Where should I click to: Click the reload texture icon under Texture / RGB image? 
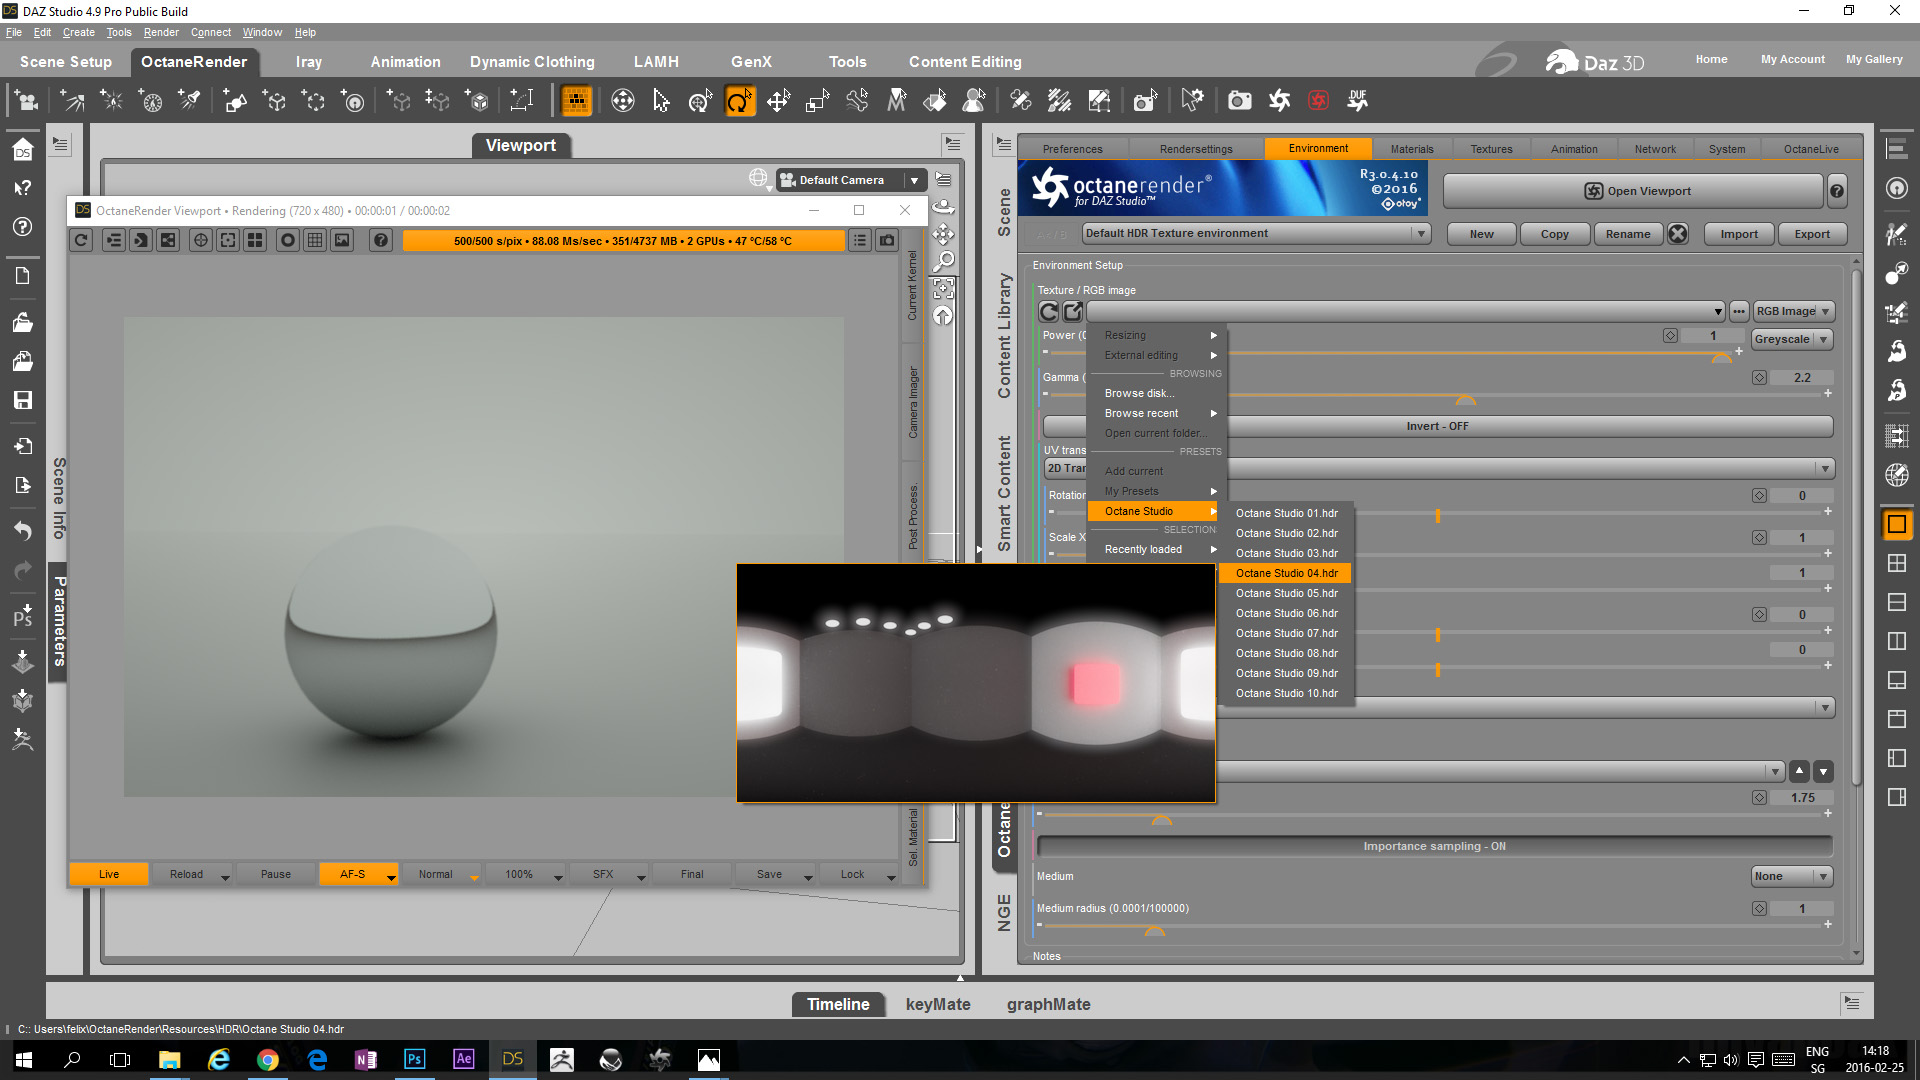pyautogui.click(x=1049, y=311)
